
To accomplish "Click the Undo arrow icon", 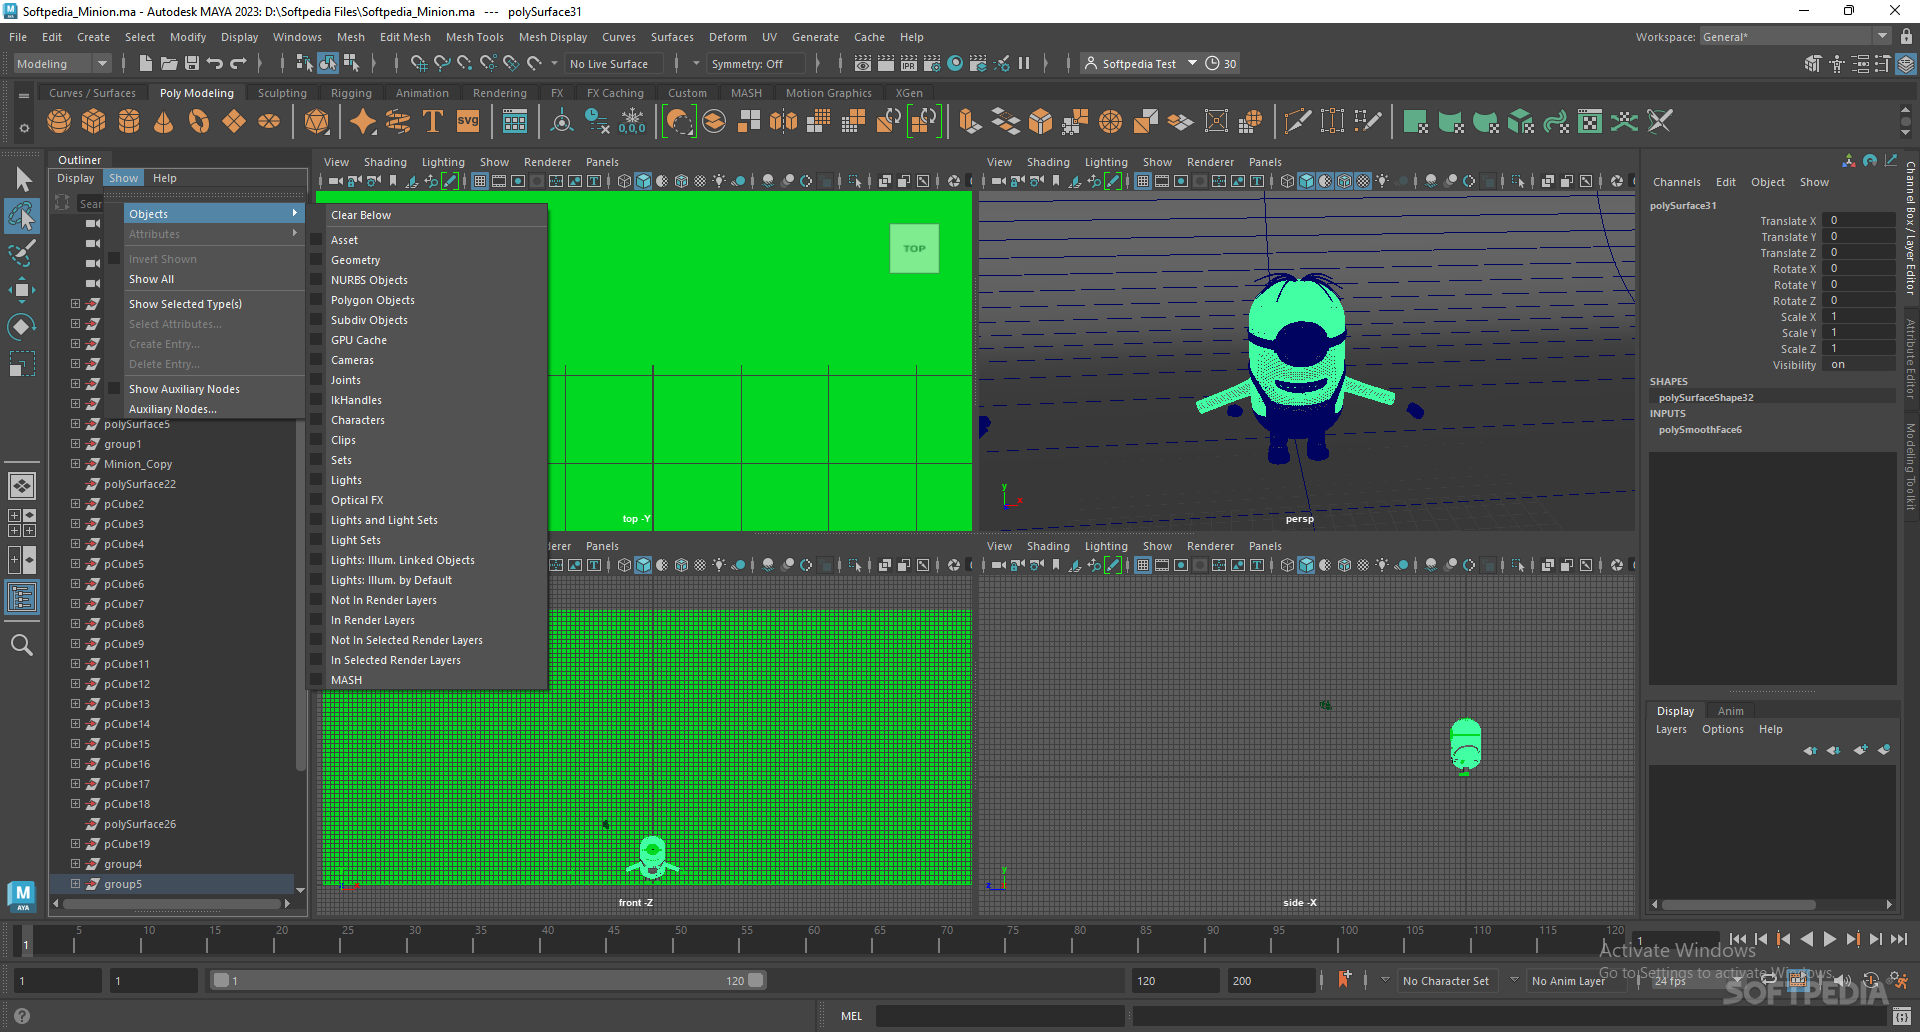I will [x=215, y=63].
